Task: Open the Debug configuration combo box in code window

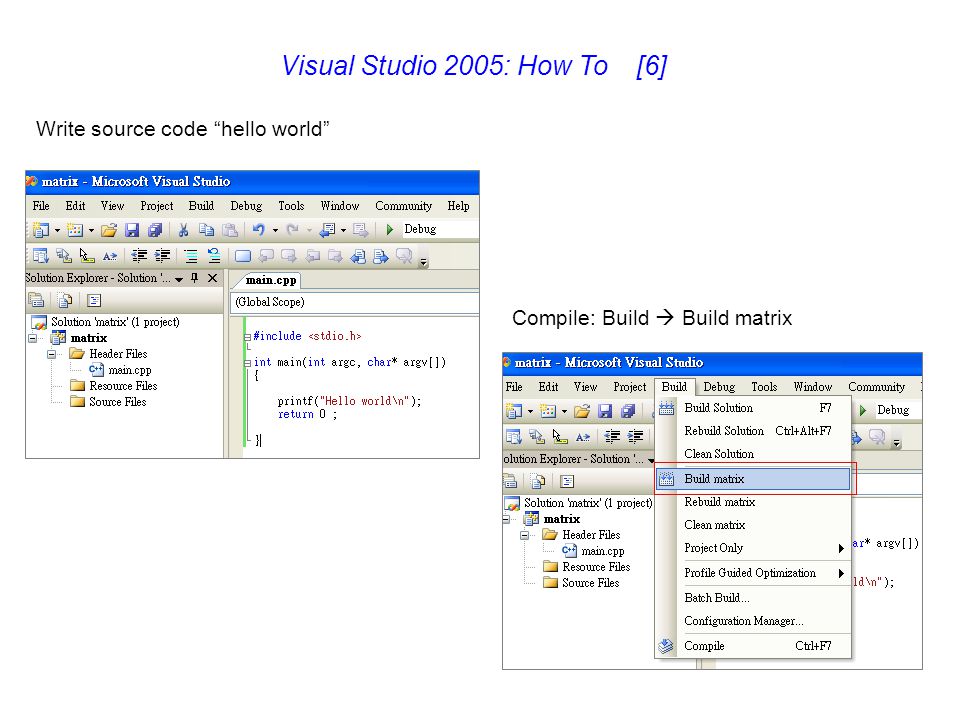Action: point(440,229)
